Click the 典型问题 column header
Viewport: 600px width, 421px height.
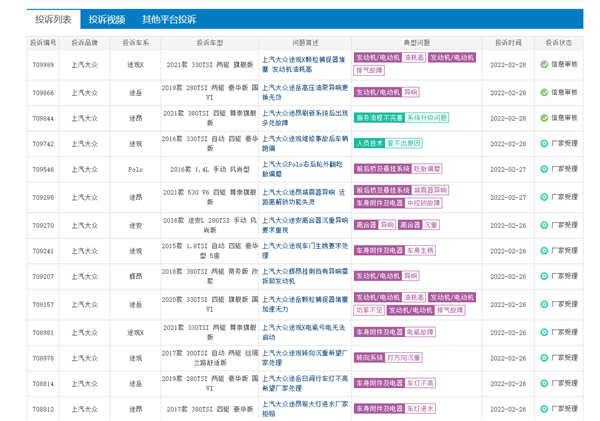tap(417, 42)
